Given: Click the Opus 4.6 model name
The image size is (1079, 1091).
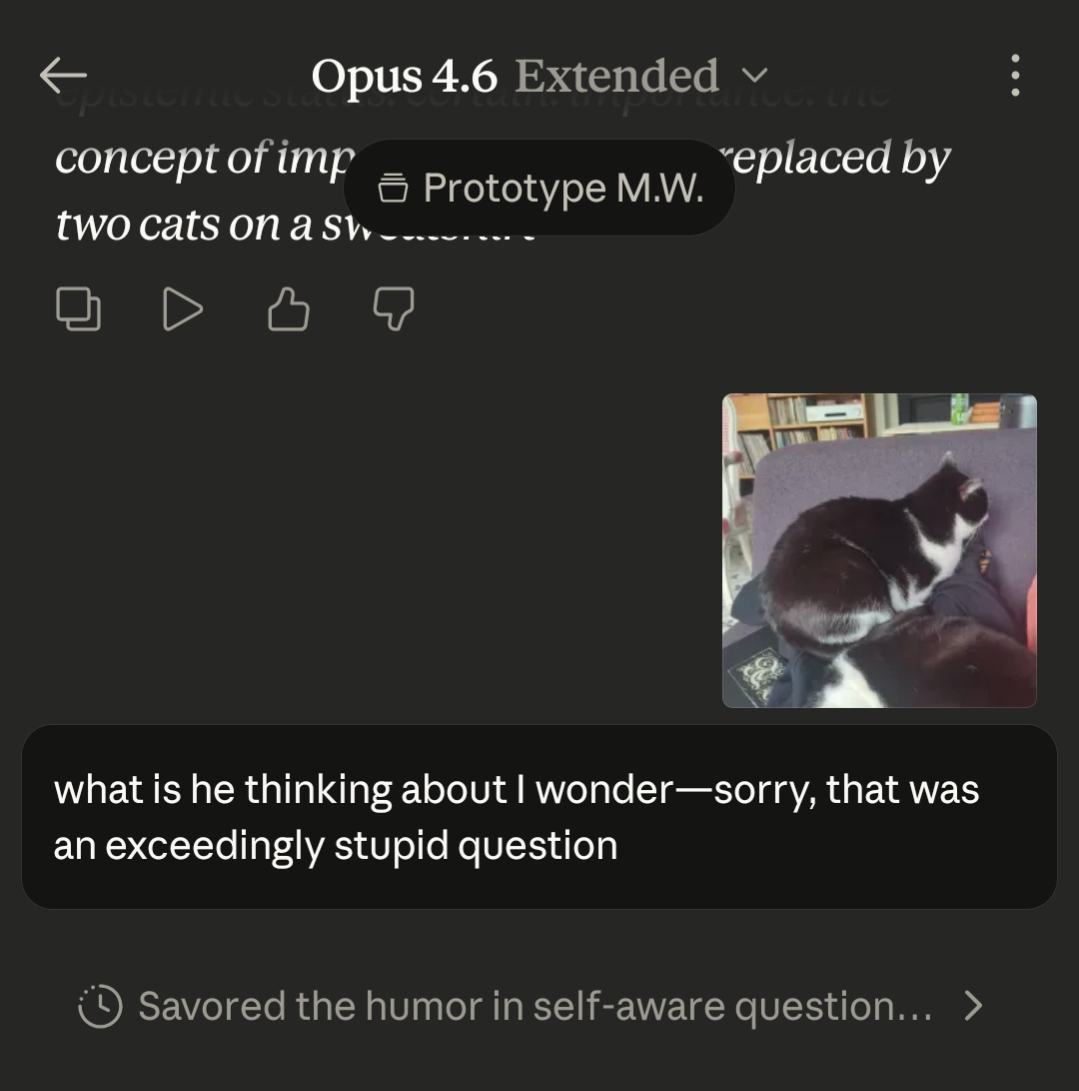Looking at the screenshot, I should (x=404, y=76).
